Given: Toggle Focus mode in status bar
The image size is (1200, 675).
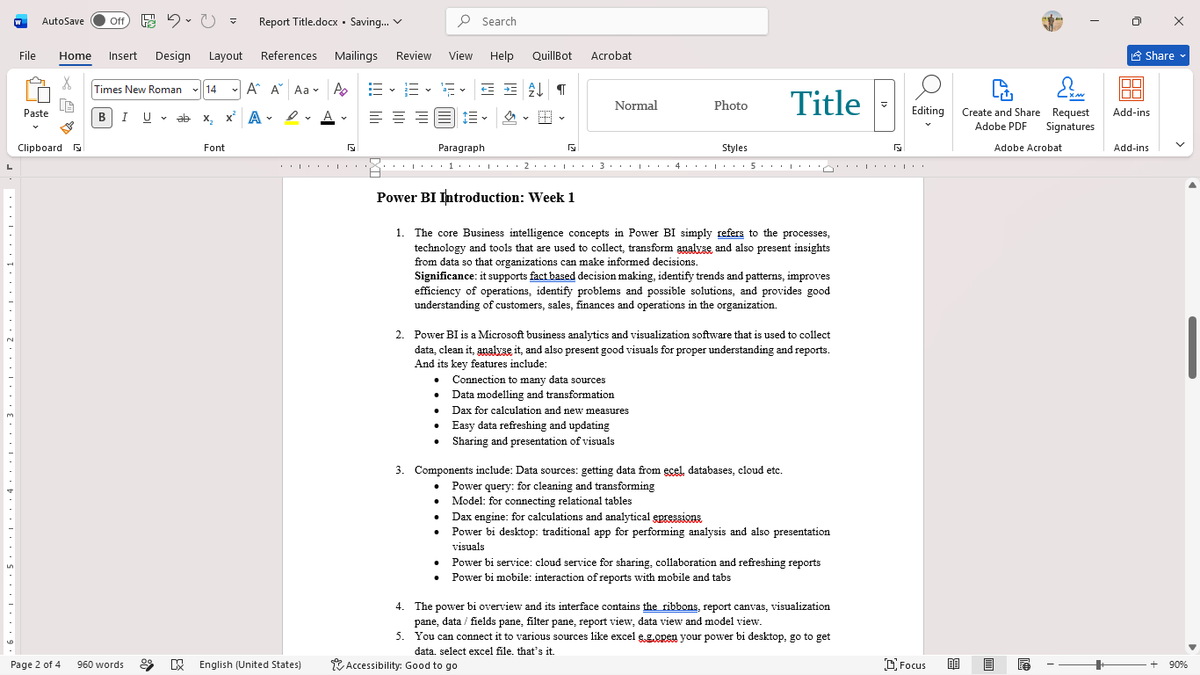Looking at the screenshot, I should pyautogui.click(x=906, y=664).
